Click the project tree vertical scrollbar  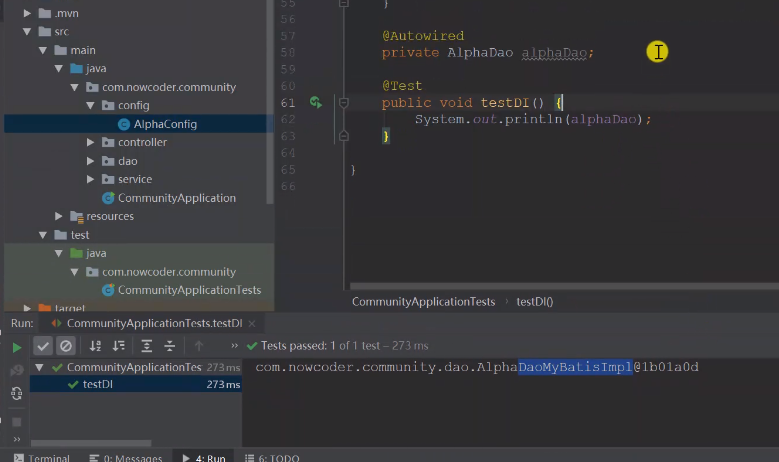point(270,102)
